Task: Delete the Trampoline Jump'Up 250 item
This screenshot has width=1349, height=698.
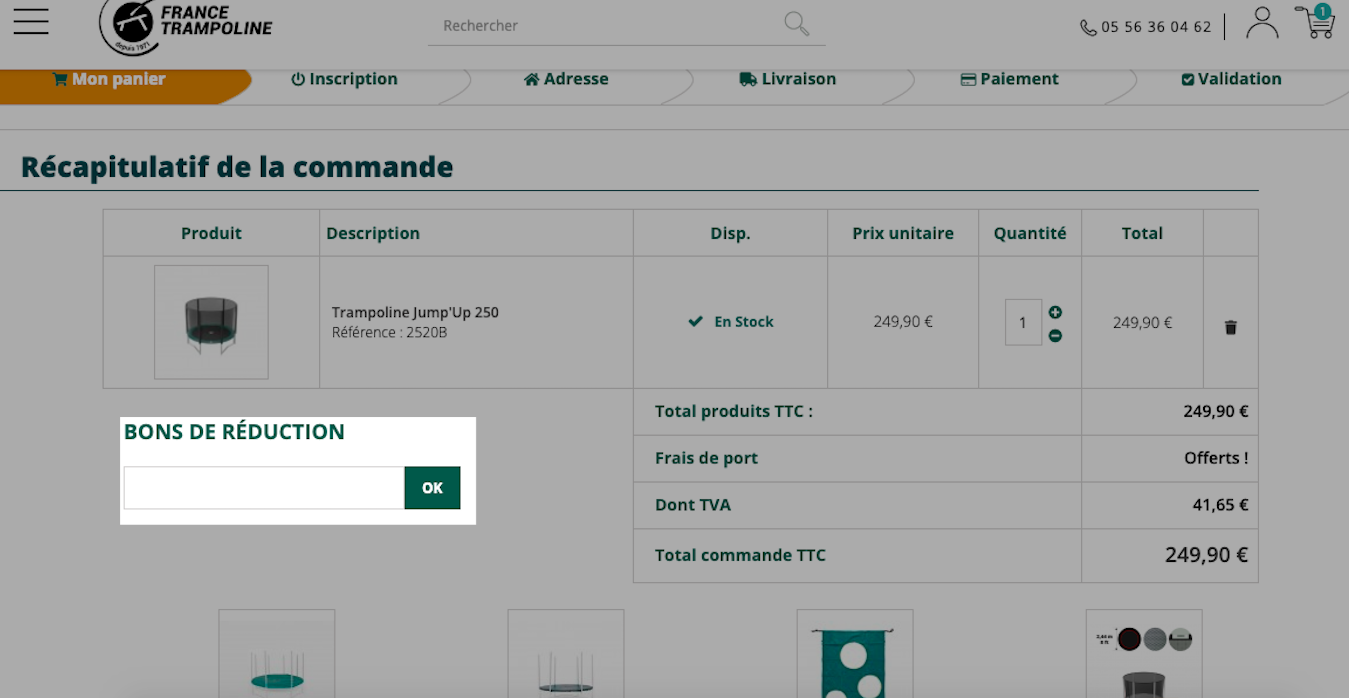Action: click(x=1231, y=327)
